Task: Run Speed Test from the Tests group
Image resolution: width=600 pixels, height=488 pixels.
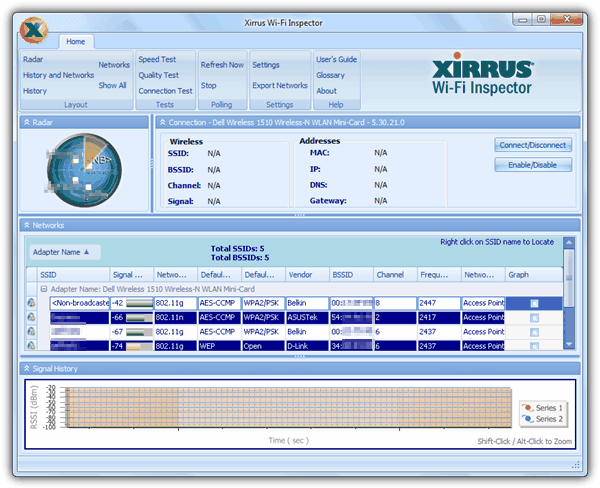Action: coord(157,60)
